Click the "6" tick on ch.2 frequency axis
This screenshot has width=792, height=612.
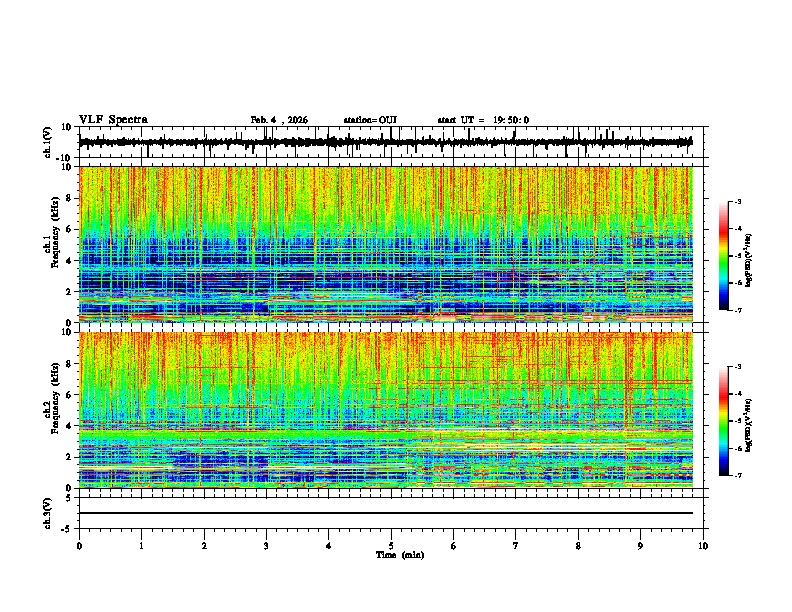click(x=69, y=395)
